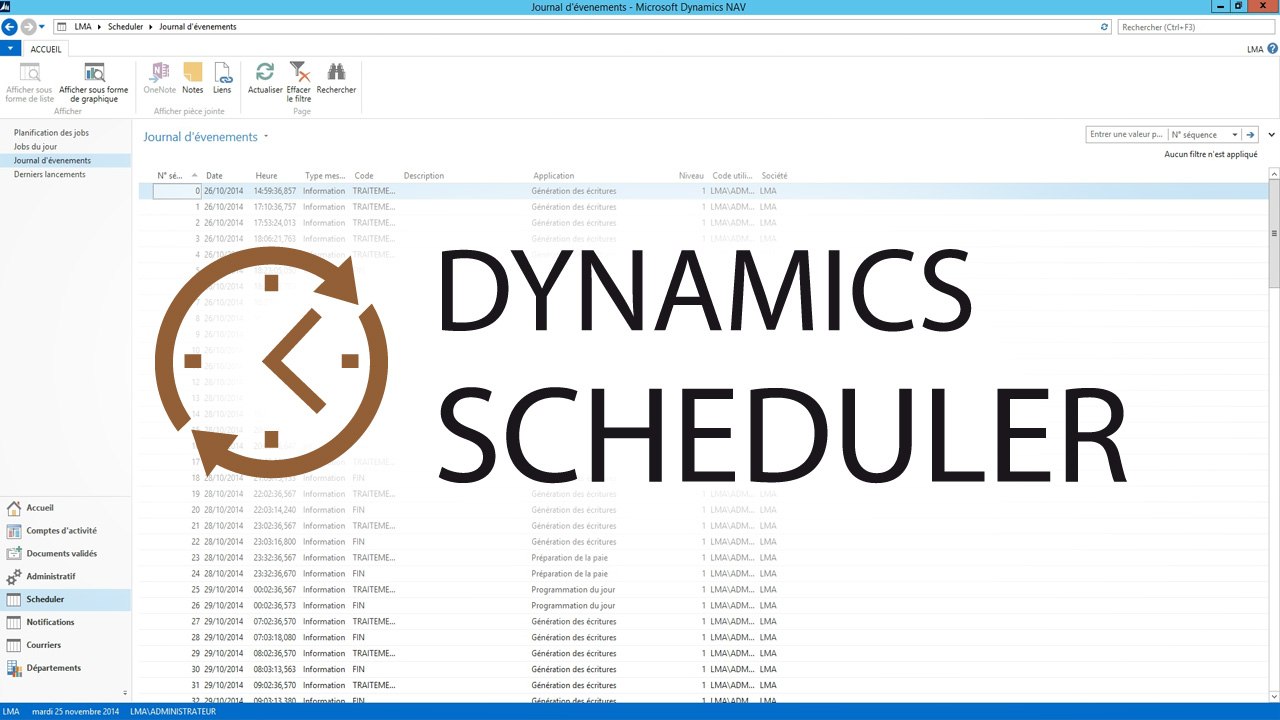Click the Rechercher binoculars button
This screenshot has height=720, width=1280.
point(336,78)
